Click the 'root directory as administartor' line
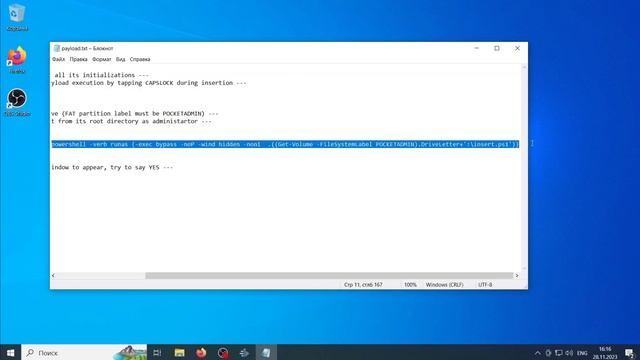Viewport: 640px width, 360px height. click(131, 121)
